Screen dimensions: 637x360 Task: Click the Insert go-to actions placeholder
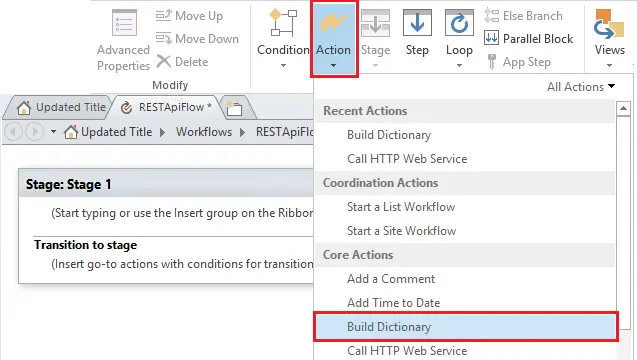pyautogui.click(x=182, y=264)
